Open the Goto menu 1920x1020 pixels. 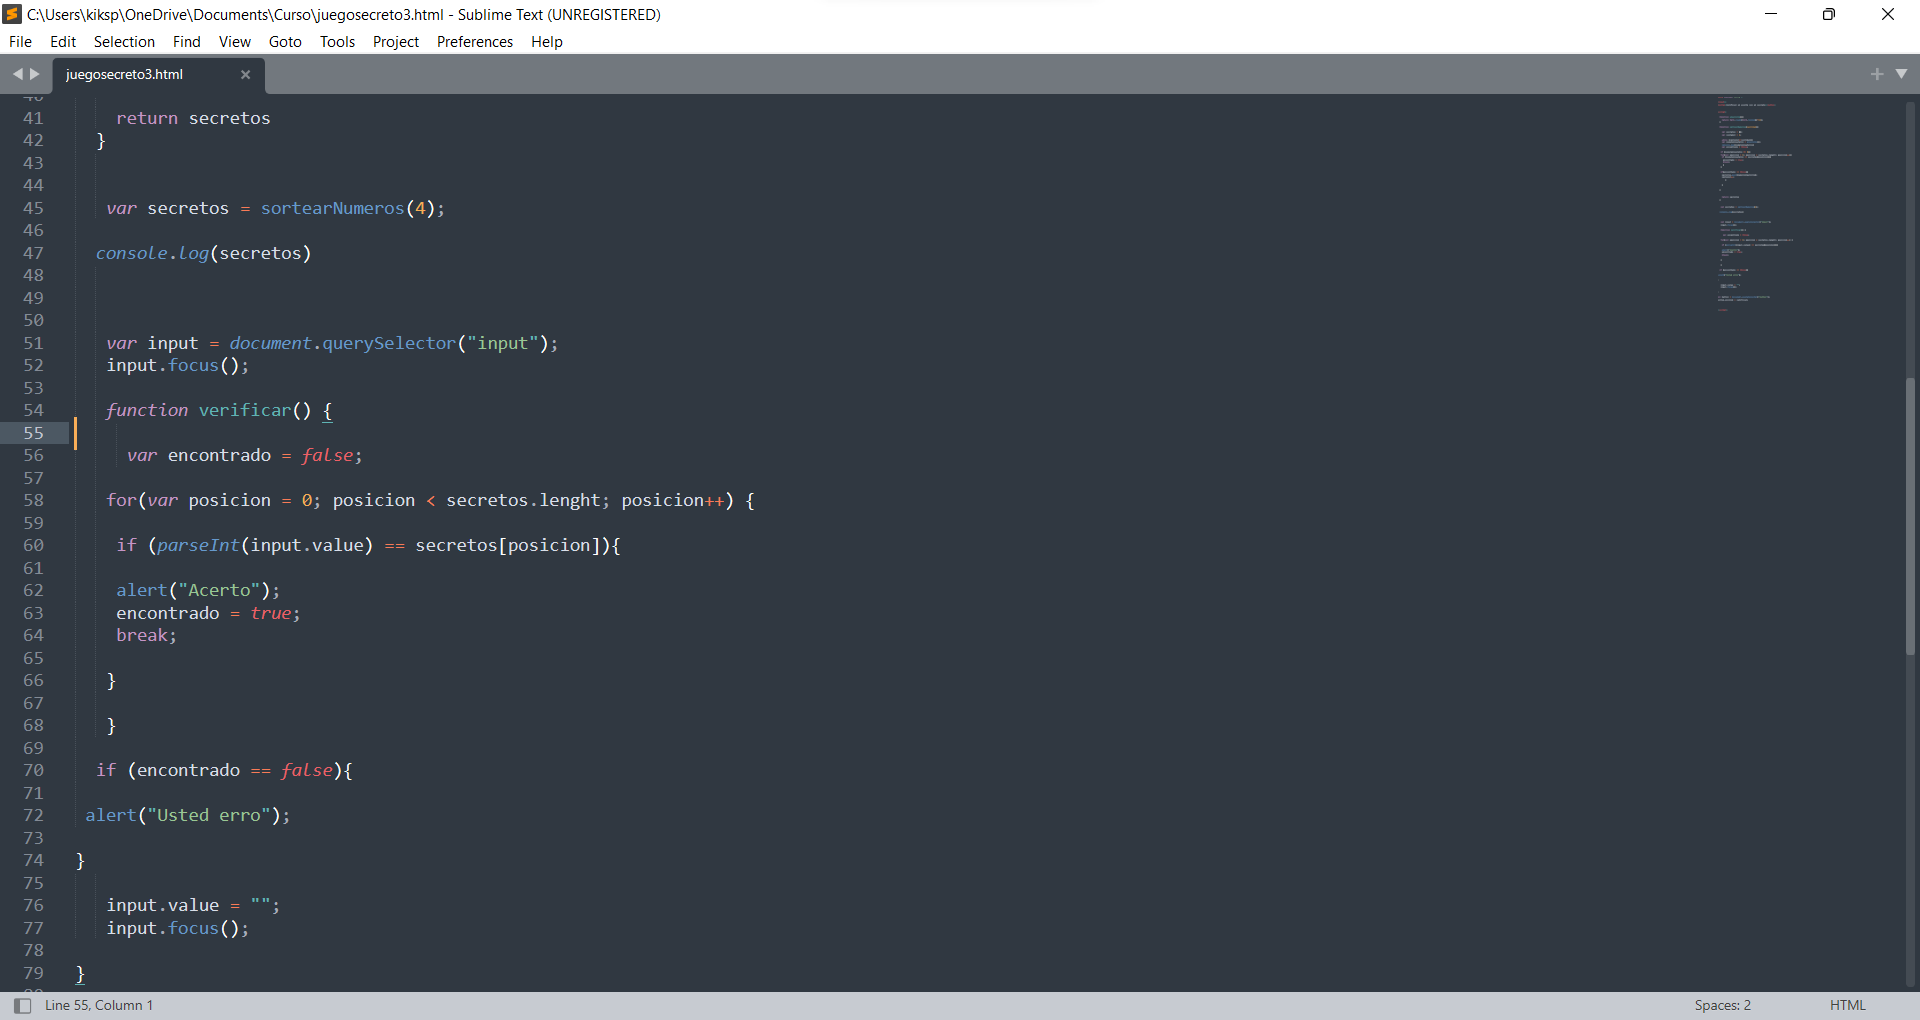pyautogui.click(x=285, y=42)
